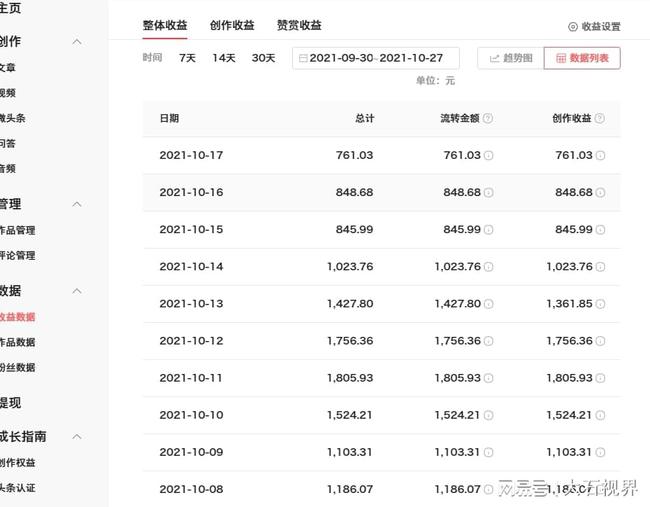Collapse the 数据 sidebar section

(77, 291)
